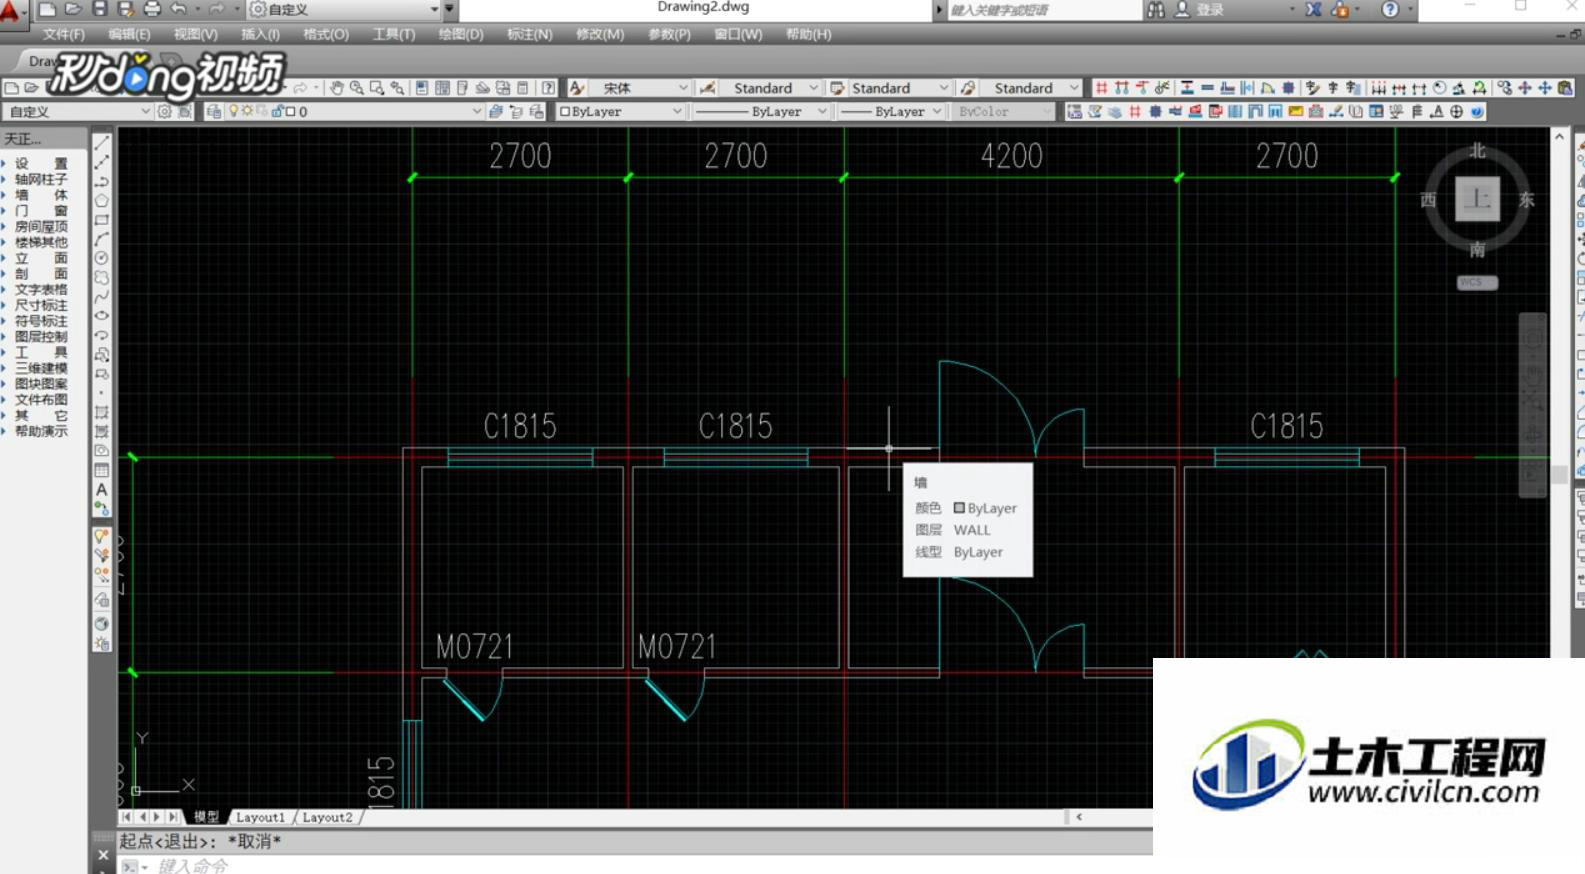1585x874 pixels.
Task: Select the Pan hand tool
Action: coord(337,88)
